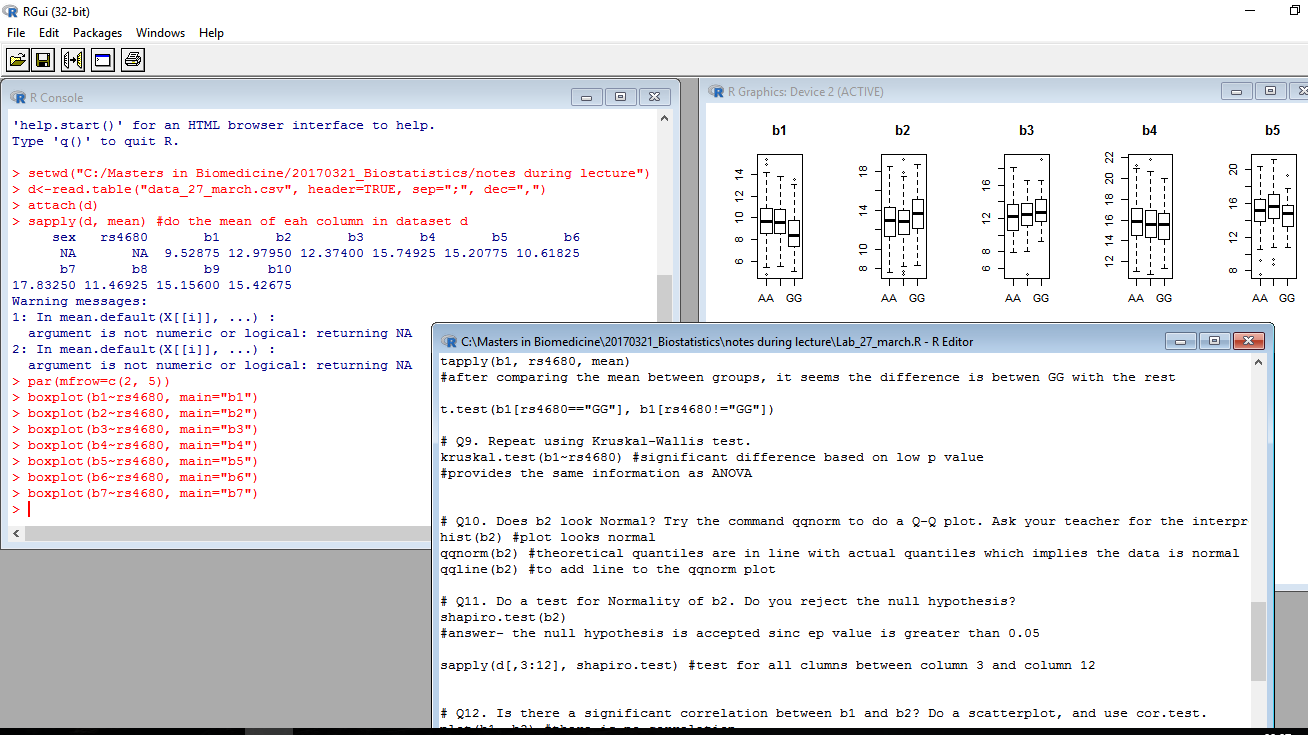
Task: Open the Windows menu
Action: (160, 33)
